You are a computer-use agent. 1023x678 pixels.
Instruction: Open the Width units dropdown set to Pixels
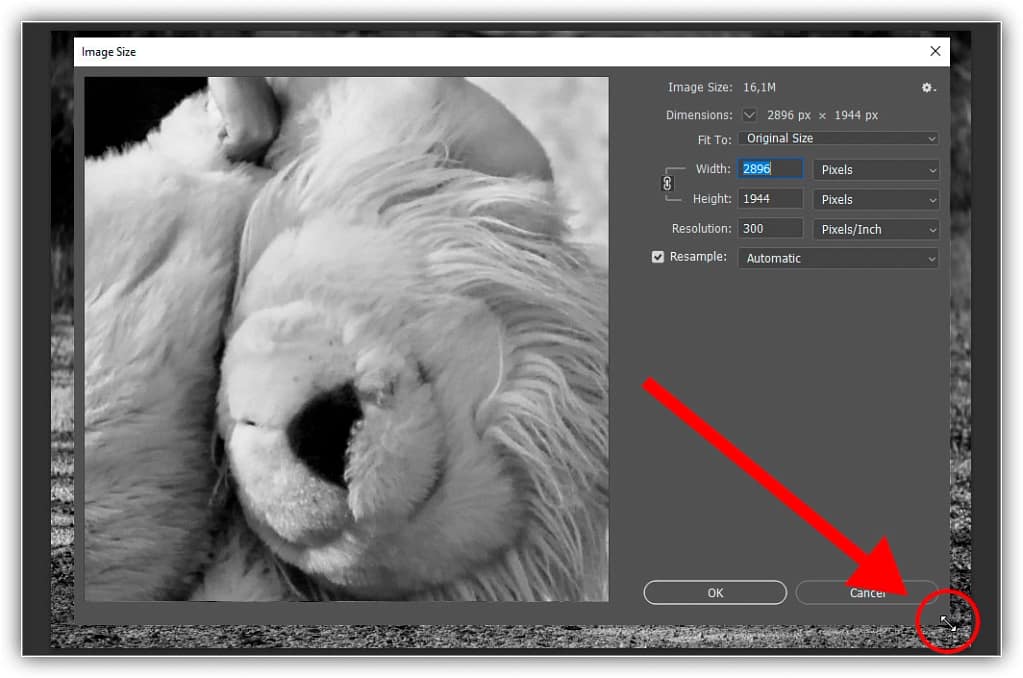coord(875,169)
